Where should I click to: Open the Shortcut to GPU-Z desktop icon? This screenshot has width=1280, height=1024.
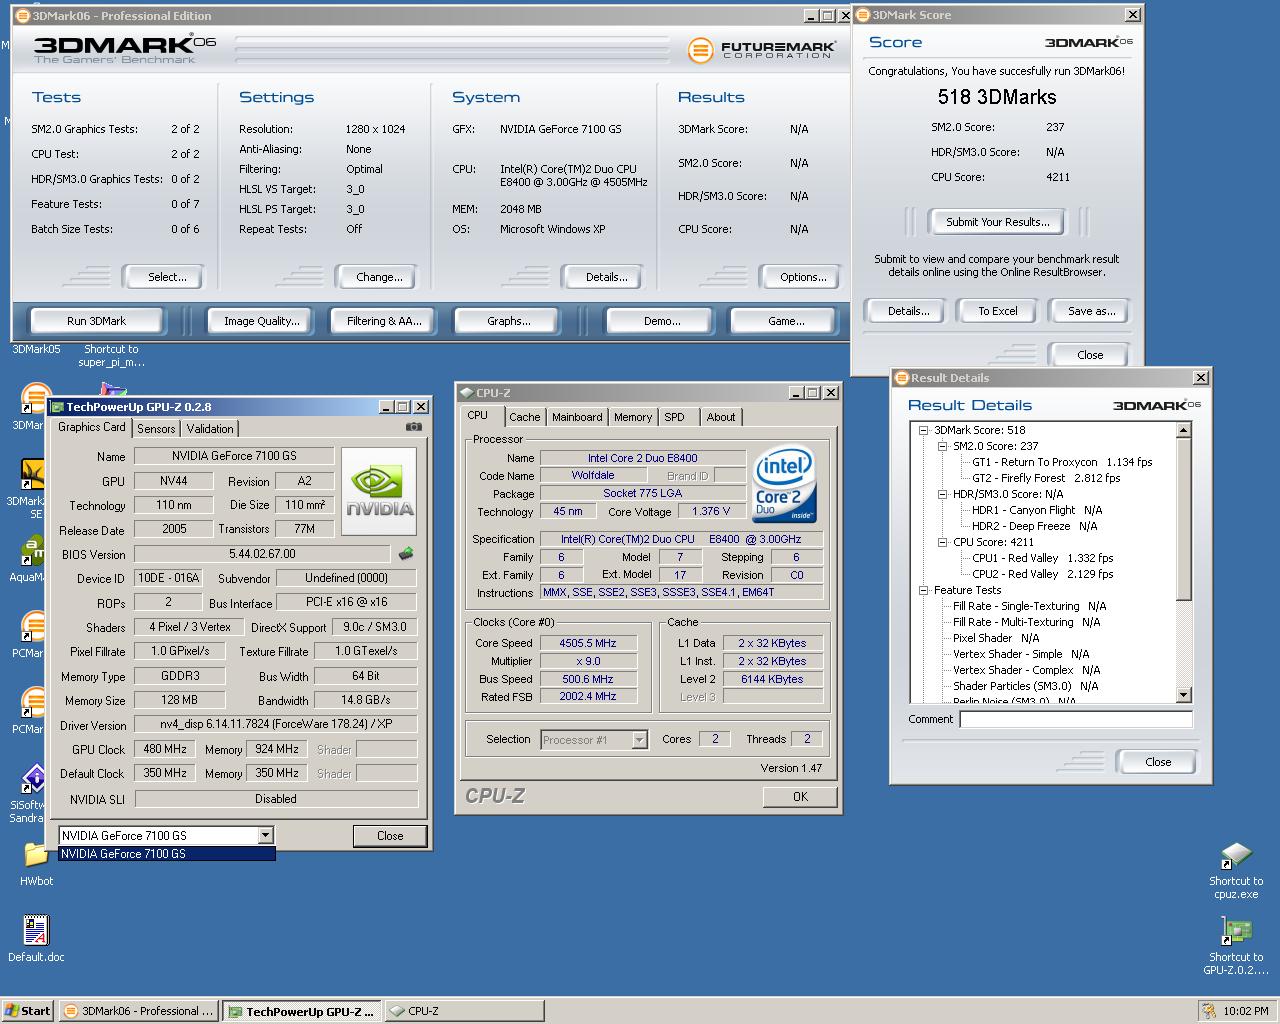point(1236,932)
